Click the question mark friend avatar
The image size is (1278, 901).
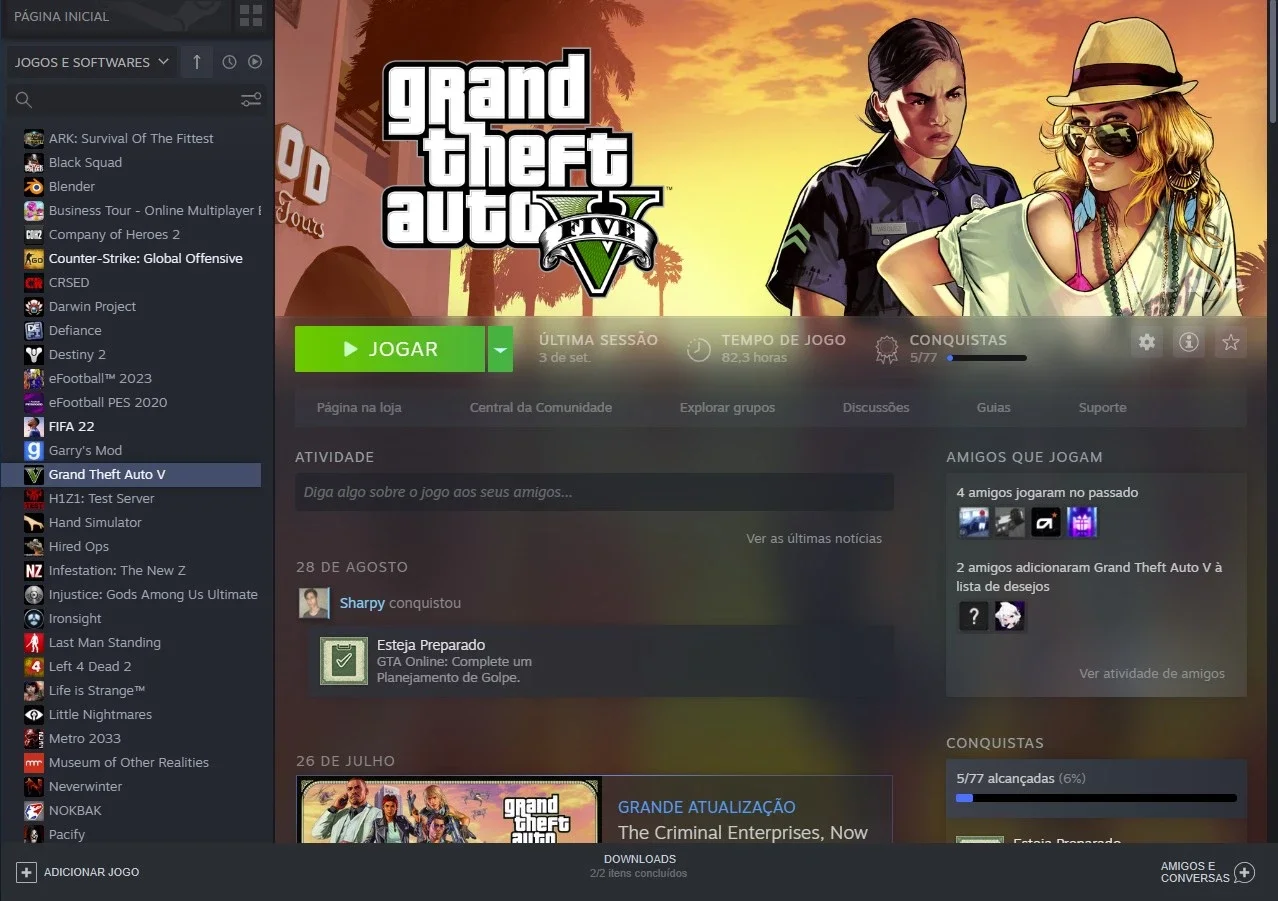974,616
